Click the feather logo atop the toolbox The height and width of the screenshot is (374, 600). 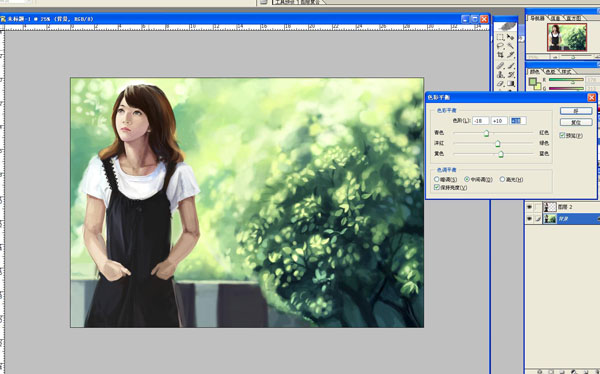point(505,26)
